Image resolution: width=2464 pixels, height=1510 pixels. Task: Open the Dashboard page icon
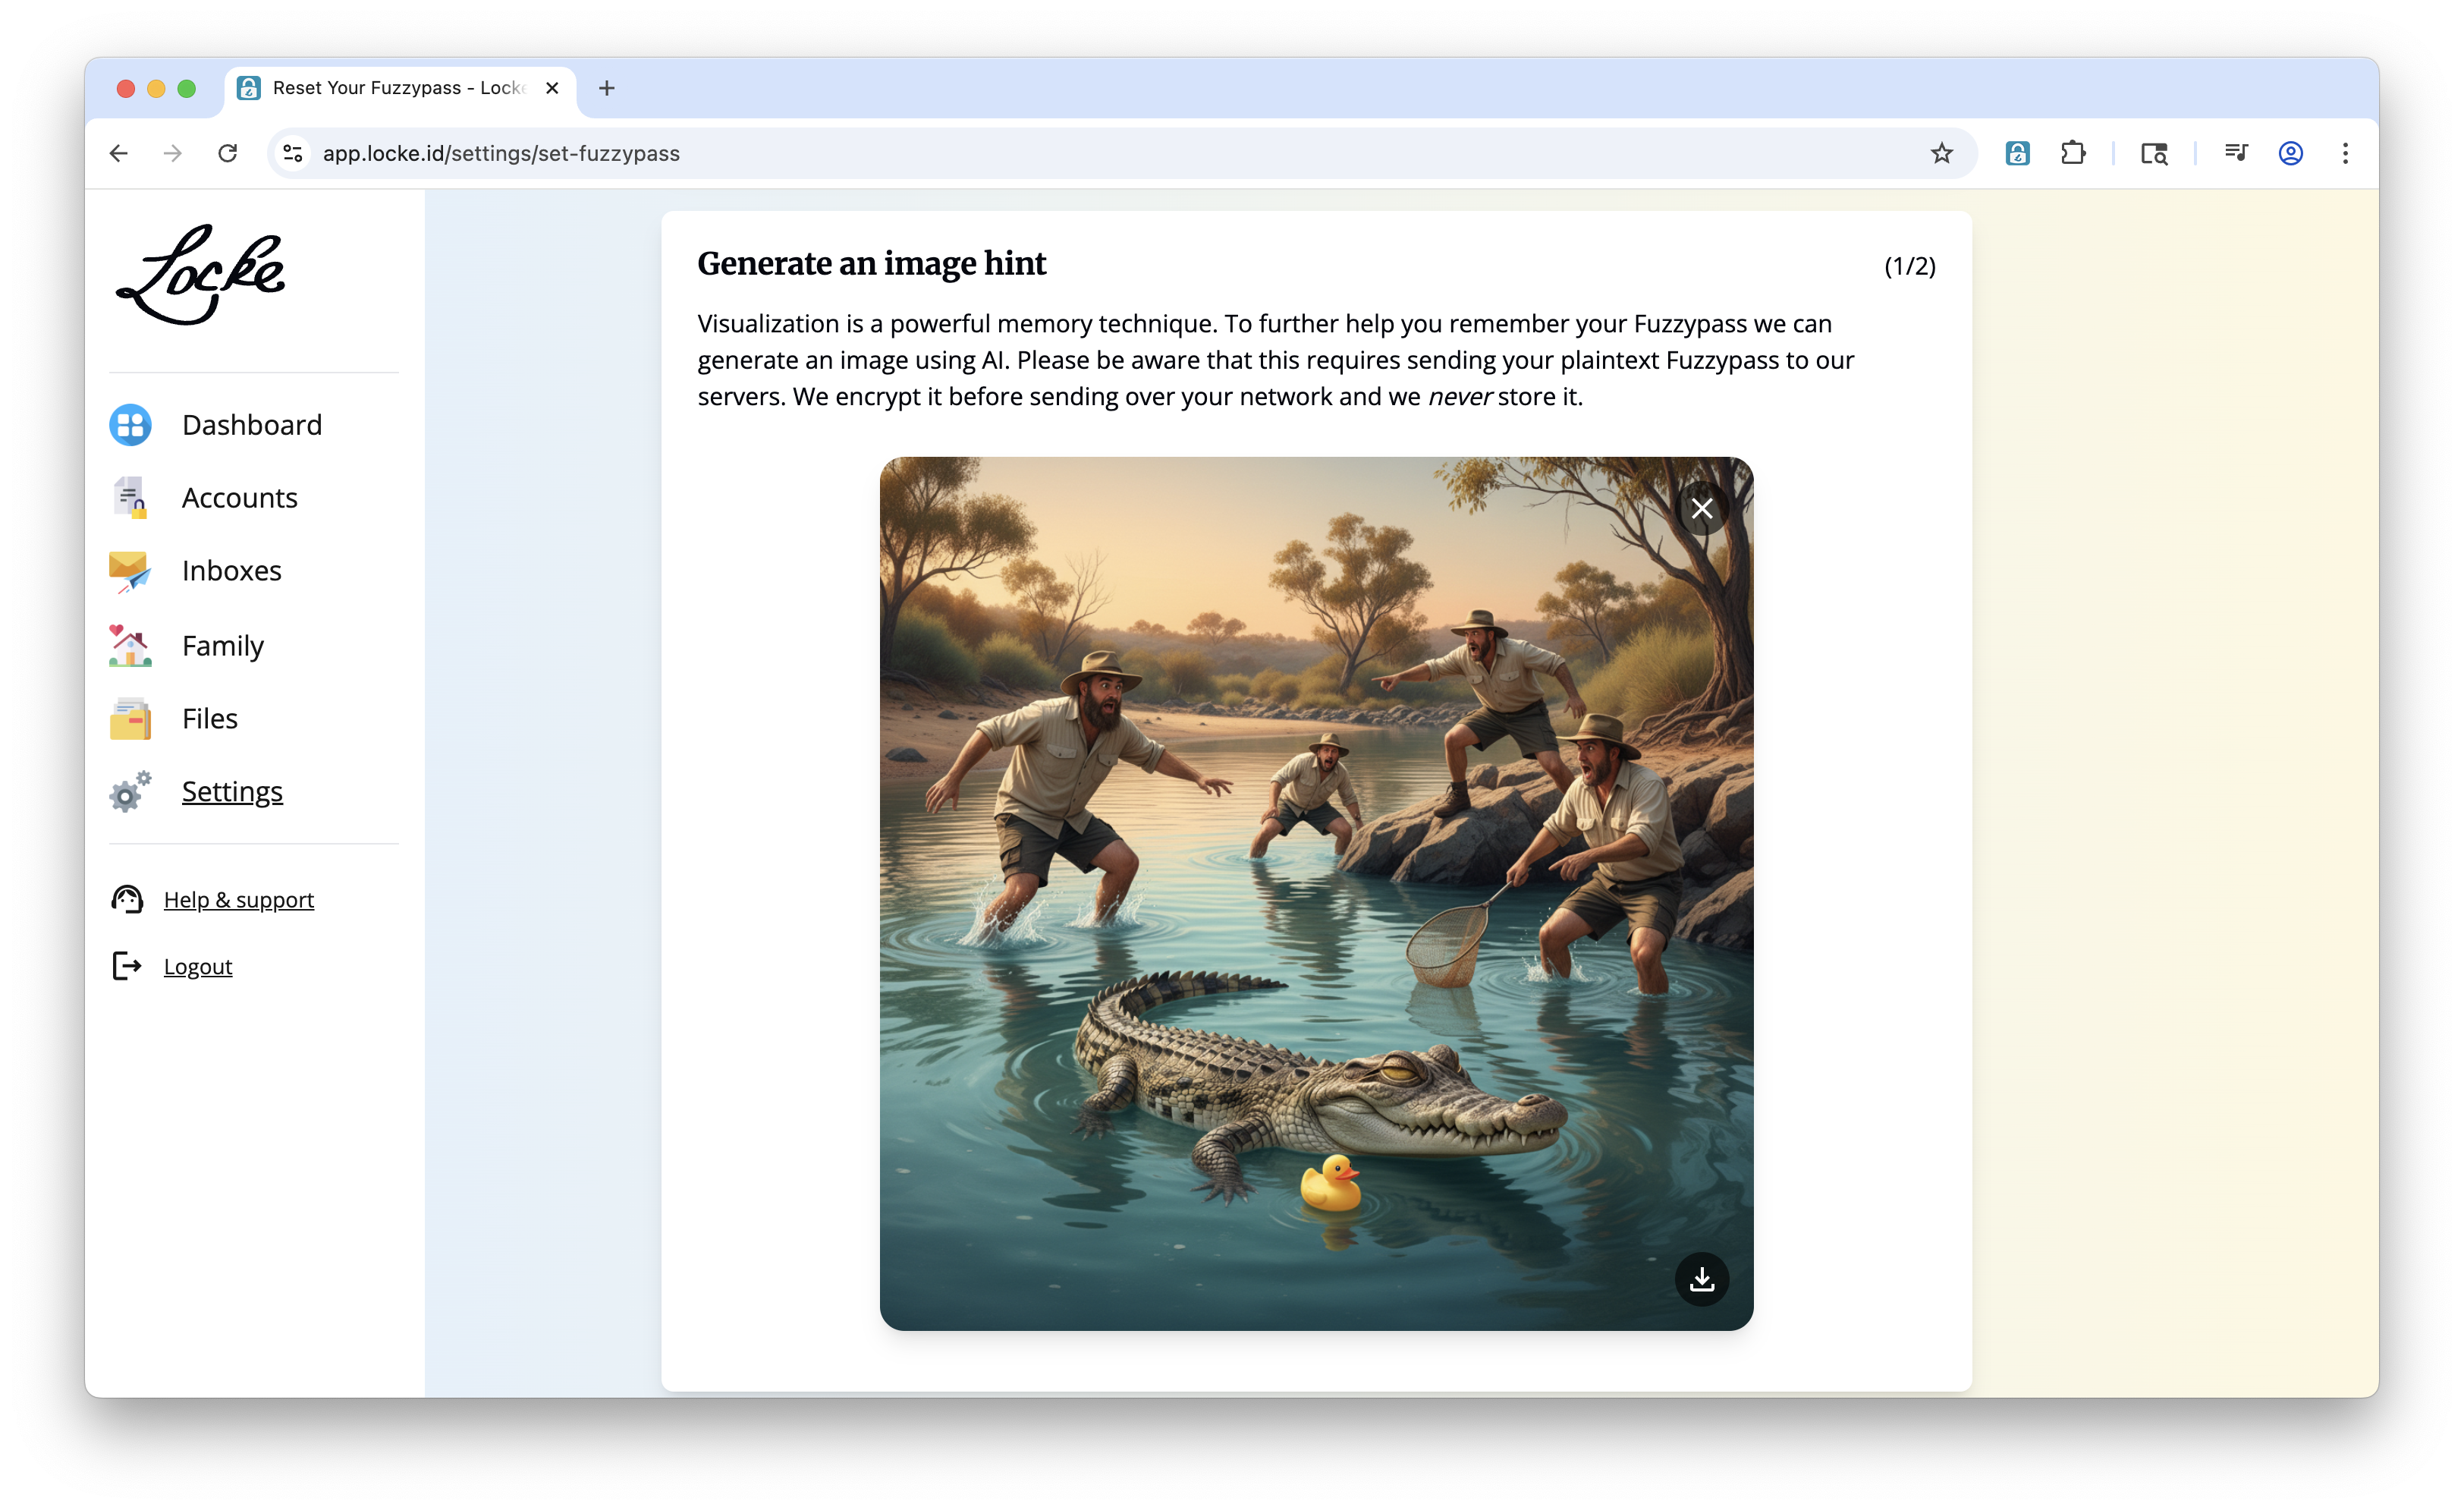130,425
